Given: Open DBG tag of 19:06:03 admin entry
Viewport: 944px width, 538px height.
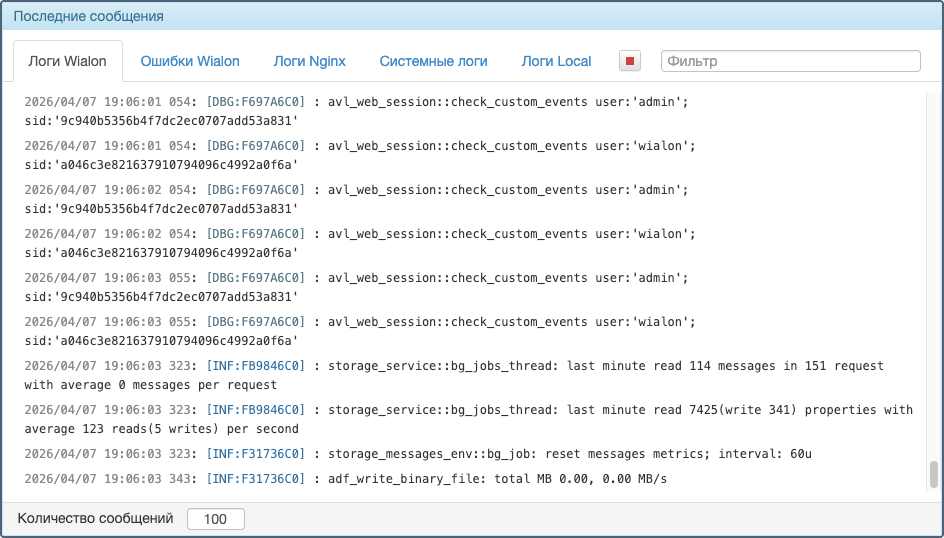Looking at the screenshot, I should 255,278.
